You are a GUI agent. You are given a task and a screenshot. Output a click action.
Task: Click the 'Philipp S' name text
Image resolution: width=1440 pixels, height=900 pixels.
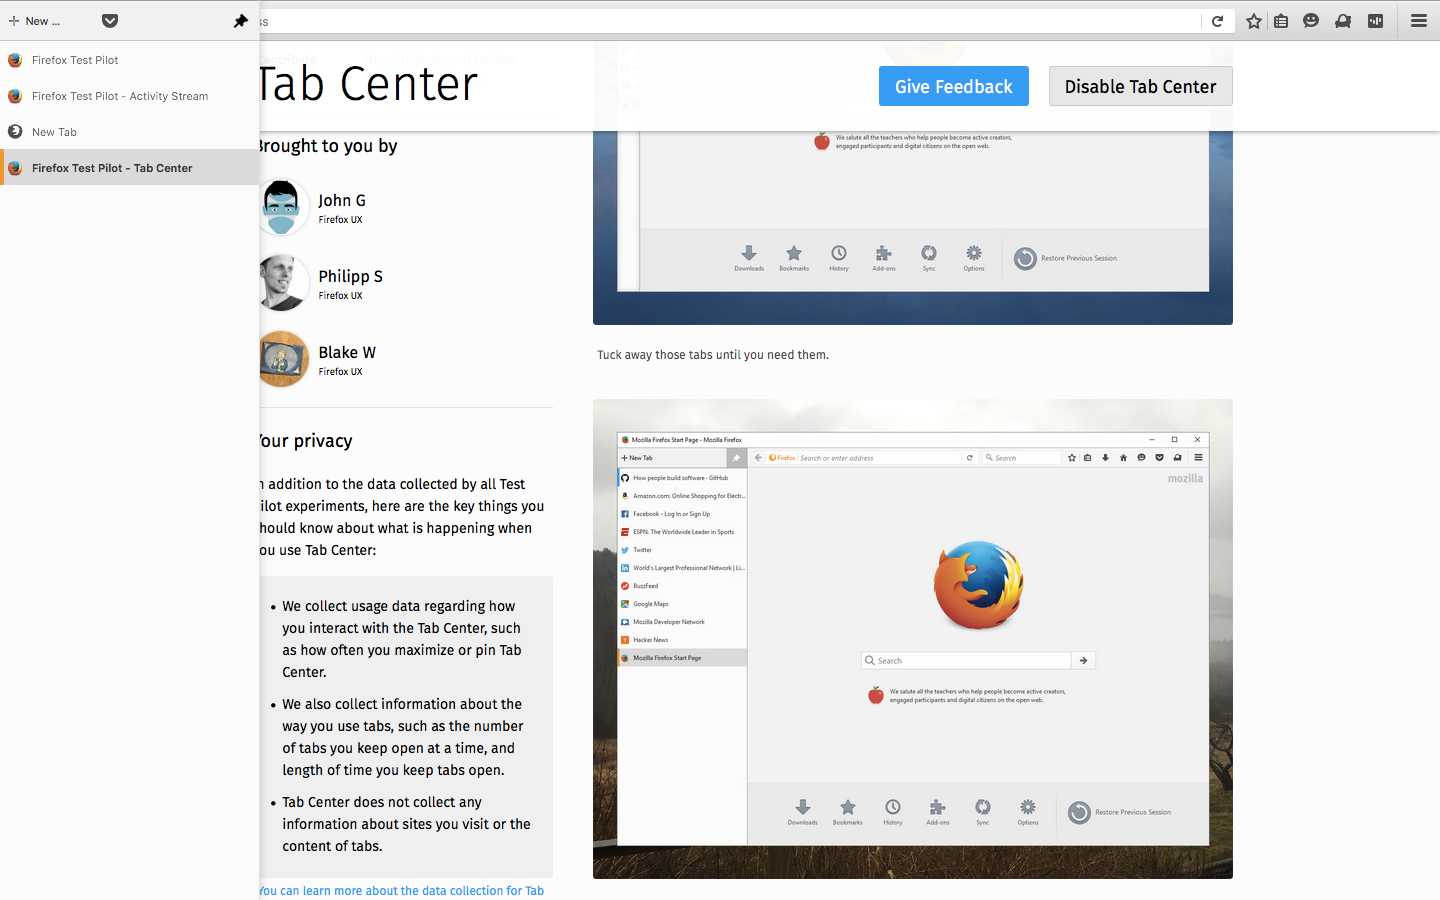(x=350, y=276)
